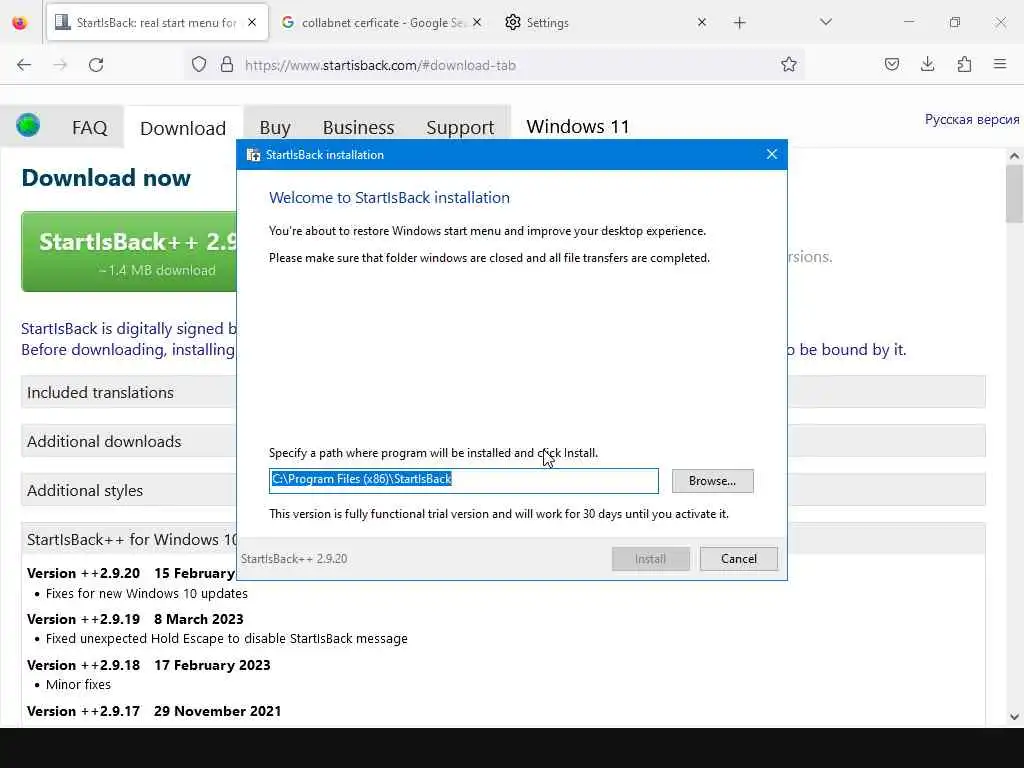
Task: Click the StartIsBack++ 2.9.20 version label
Action: pos(294,559)
